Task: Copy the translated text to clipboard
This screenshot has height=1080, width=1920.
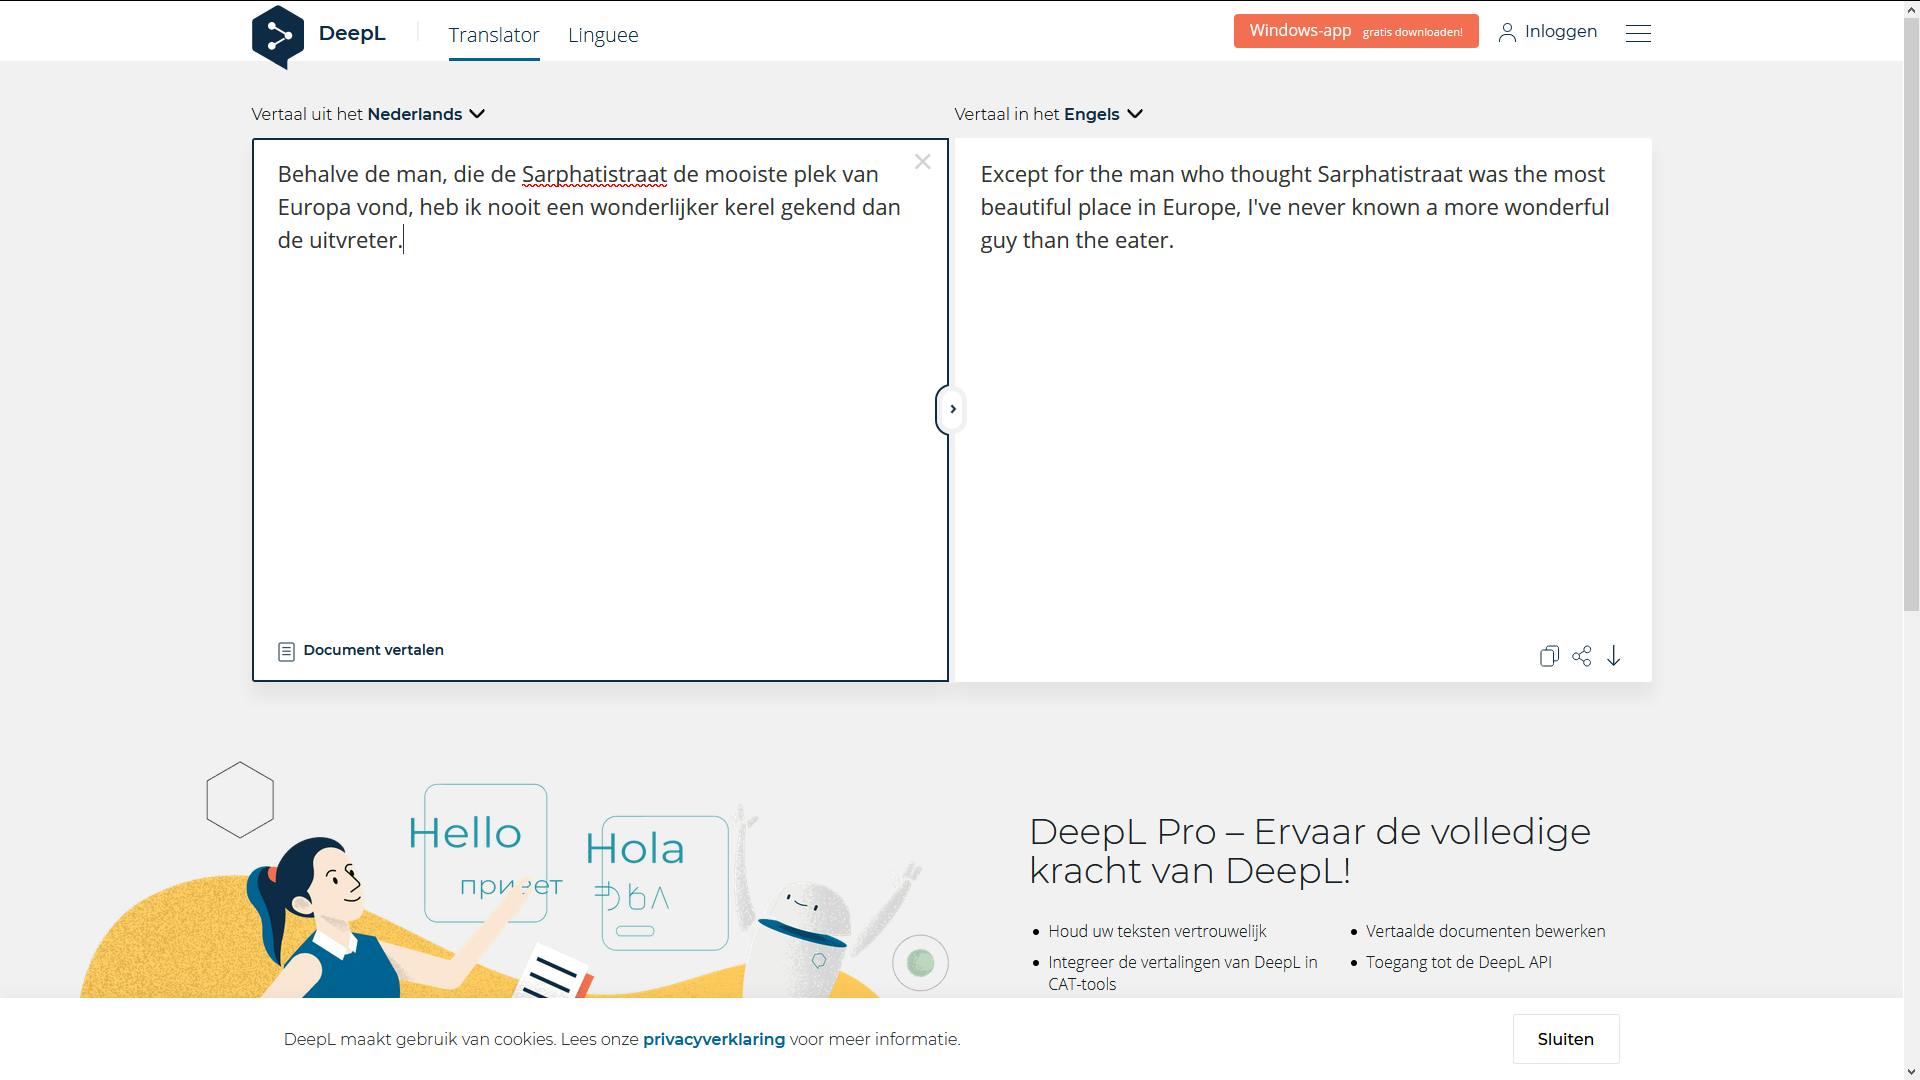Action: coord(1549,656)
